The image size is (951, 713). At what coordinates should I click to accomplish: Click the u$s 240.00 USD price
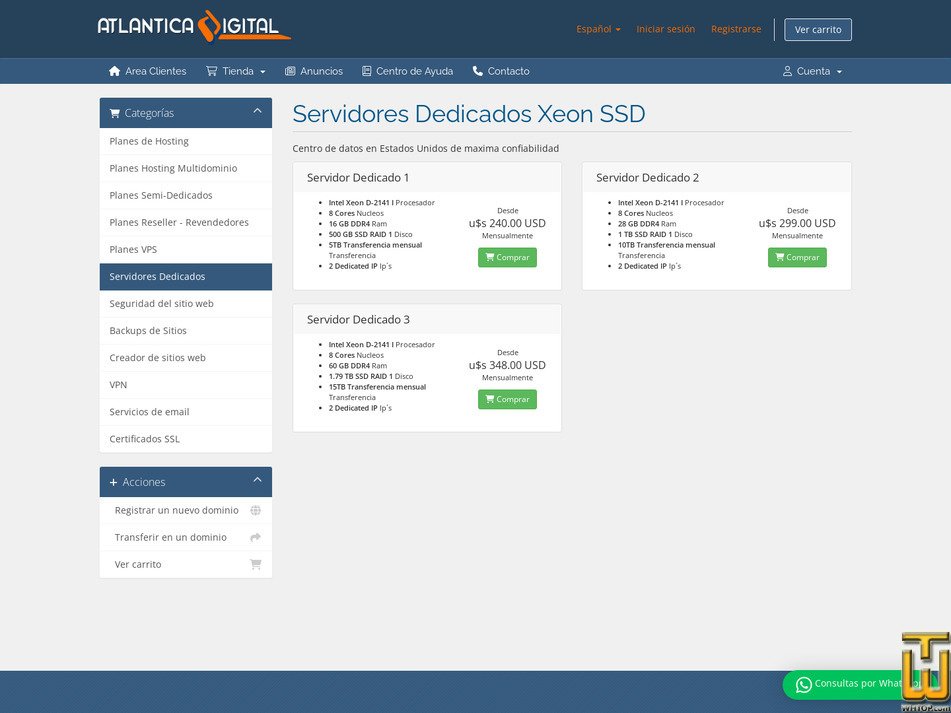coord(507,223)
